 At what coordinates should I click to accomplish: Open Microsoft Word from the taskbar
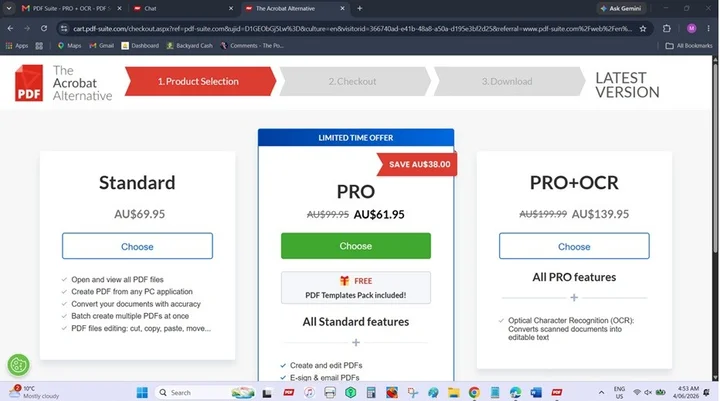(536, 392)
